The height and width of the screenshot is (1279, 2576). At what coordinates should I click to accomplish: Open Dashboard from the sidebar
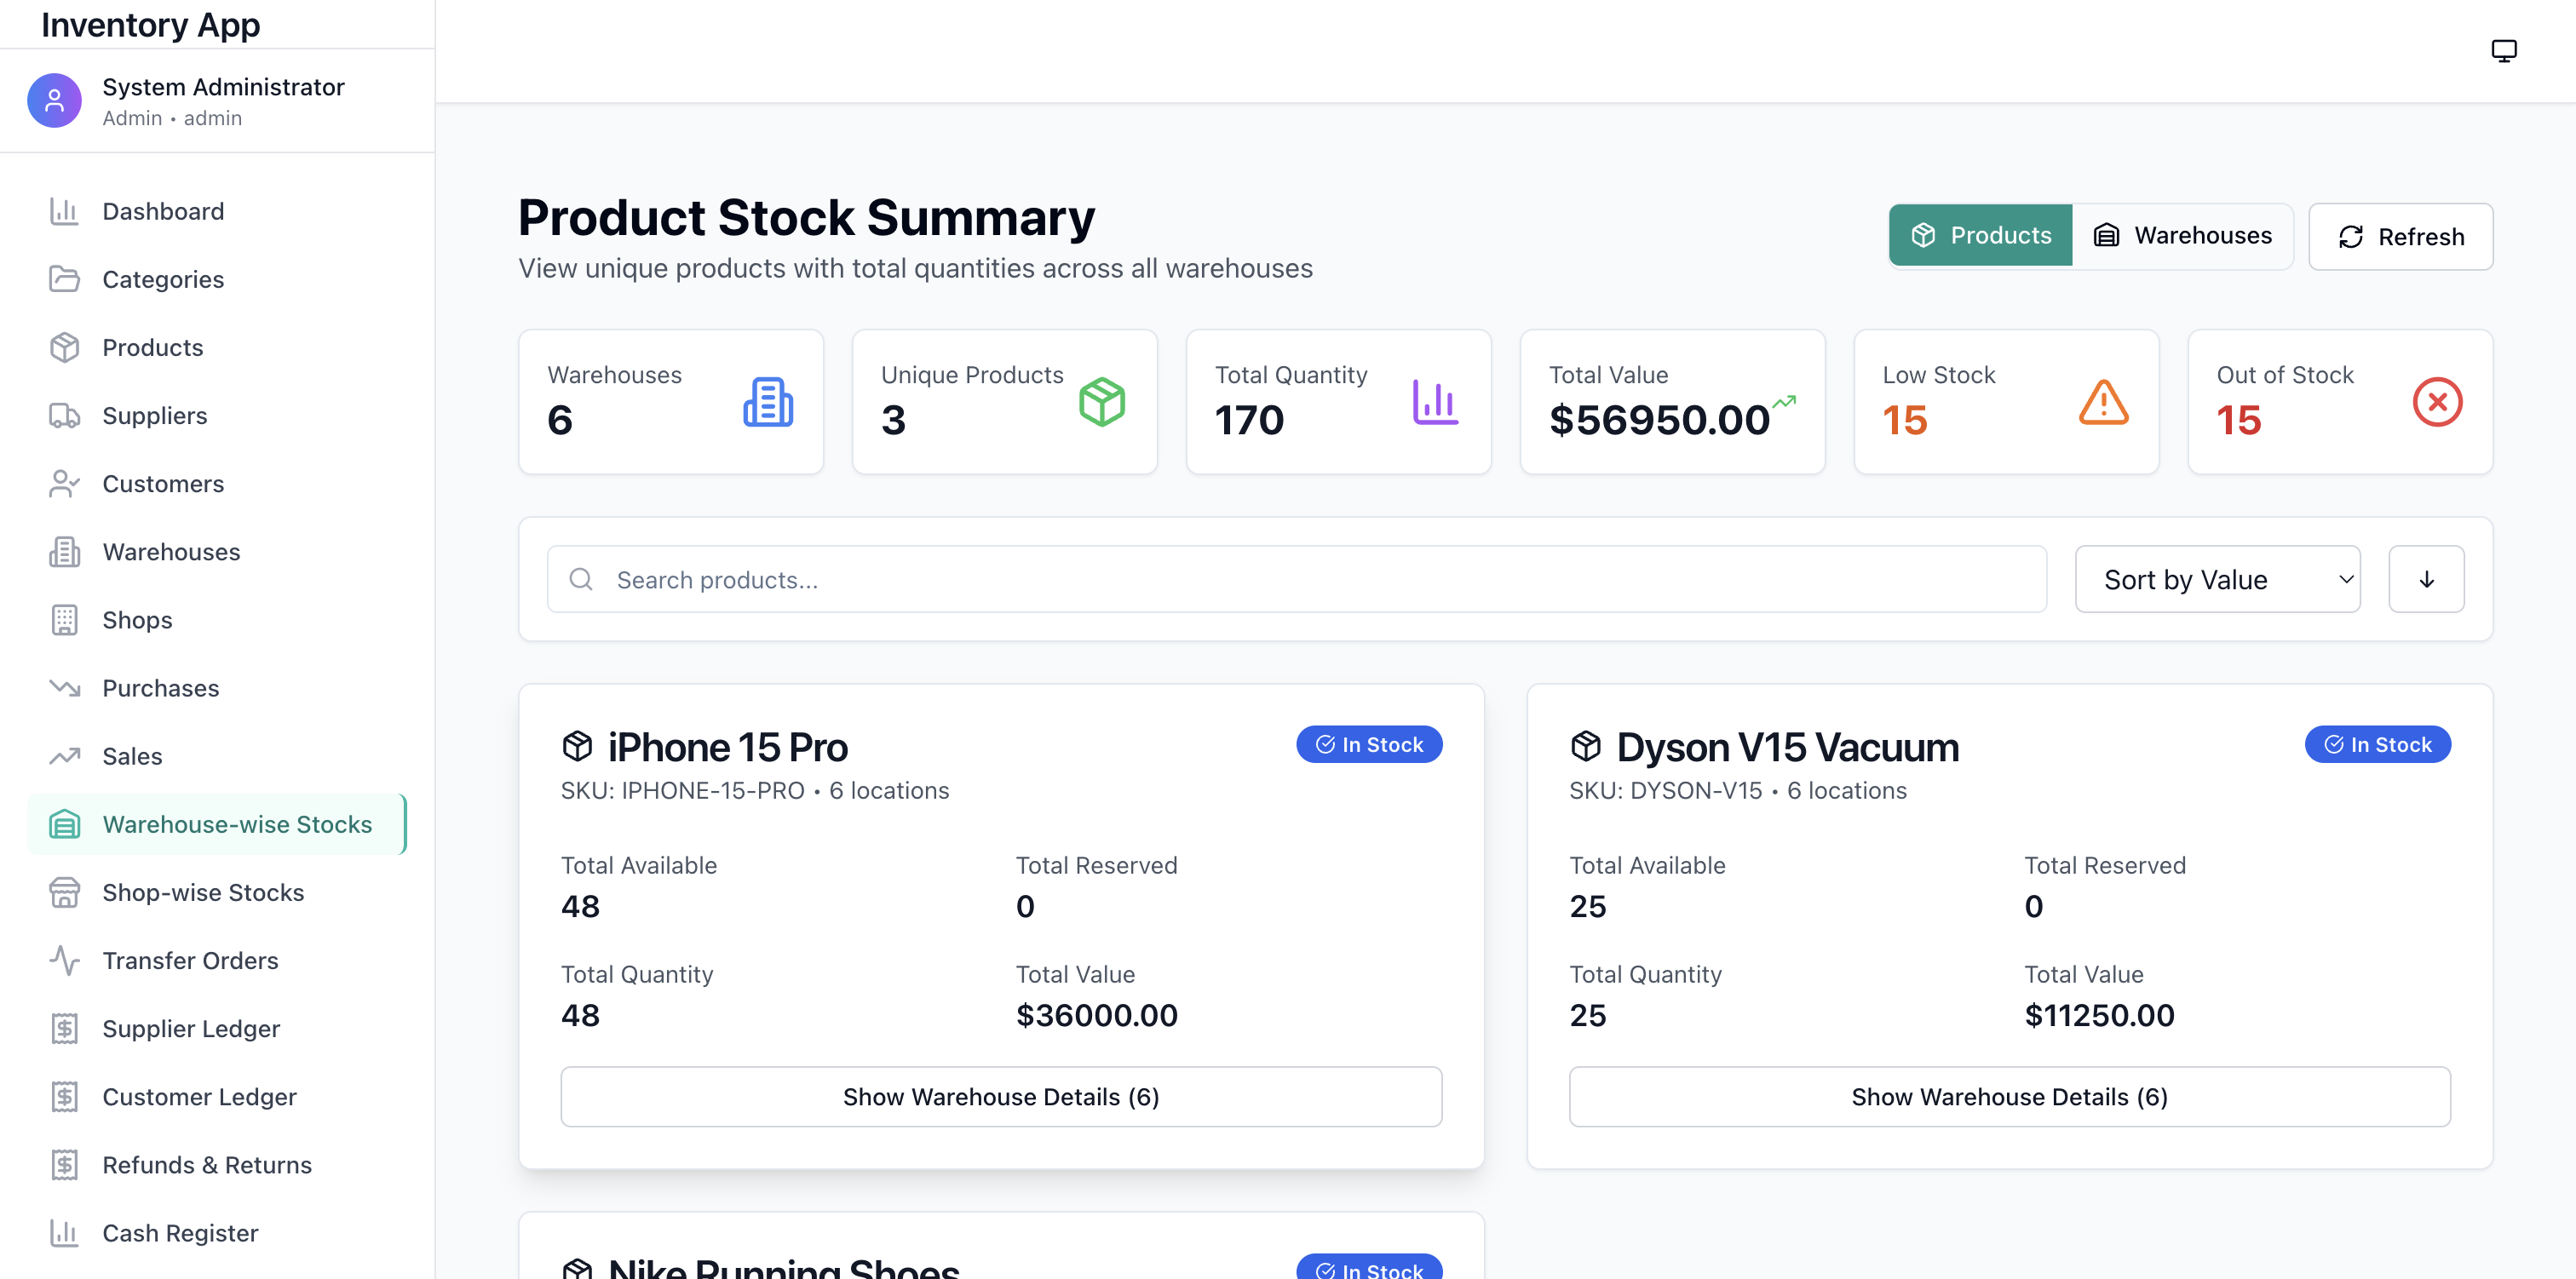217,211
